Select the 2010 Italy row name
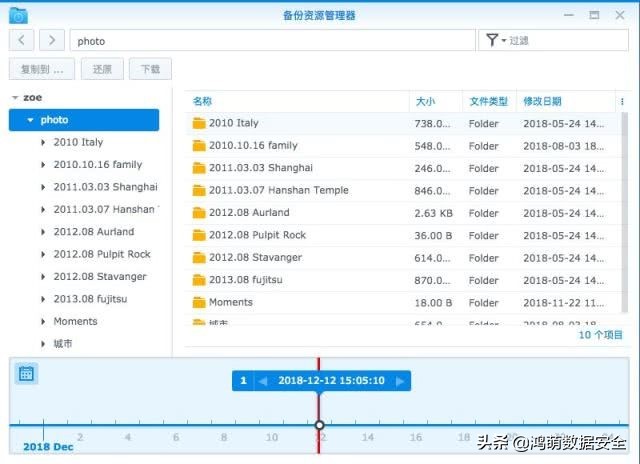Viewport: 640px width, 464px height. coord(233,123)
